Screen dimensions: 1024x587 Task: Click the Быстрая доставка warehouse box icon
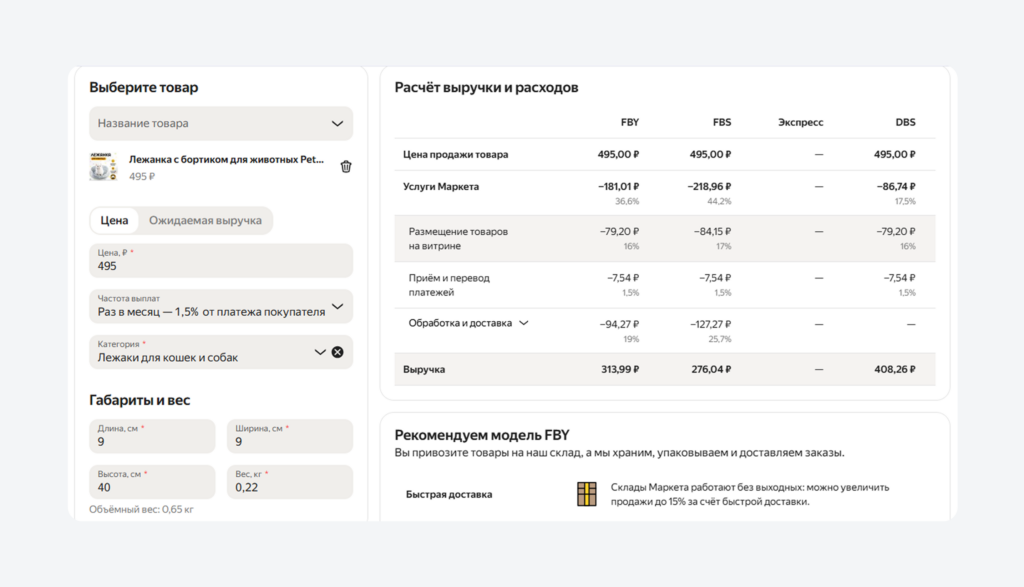coord(587,494)
